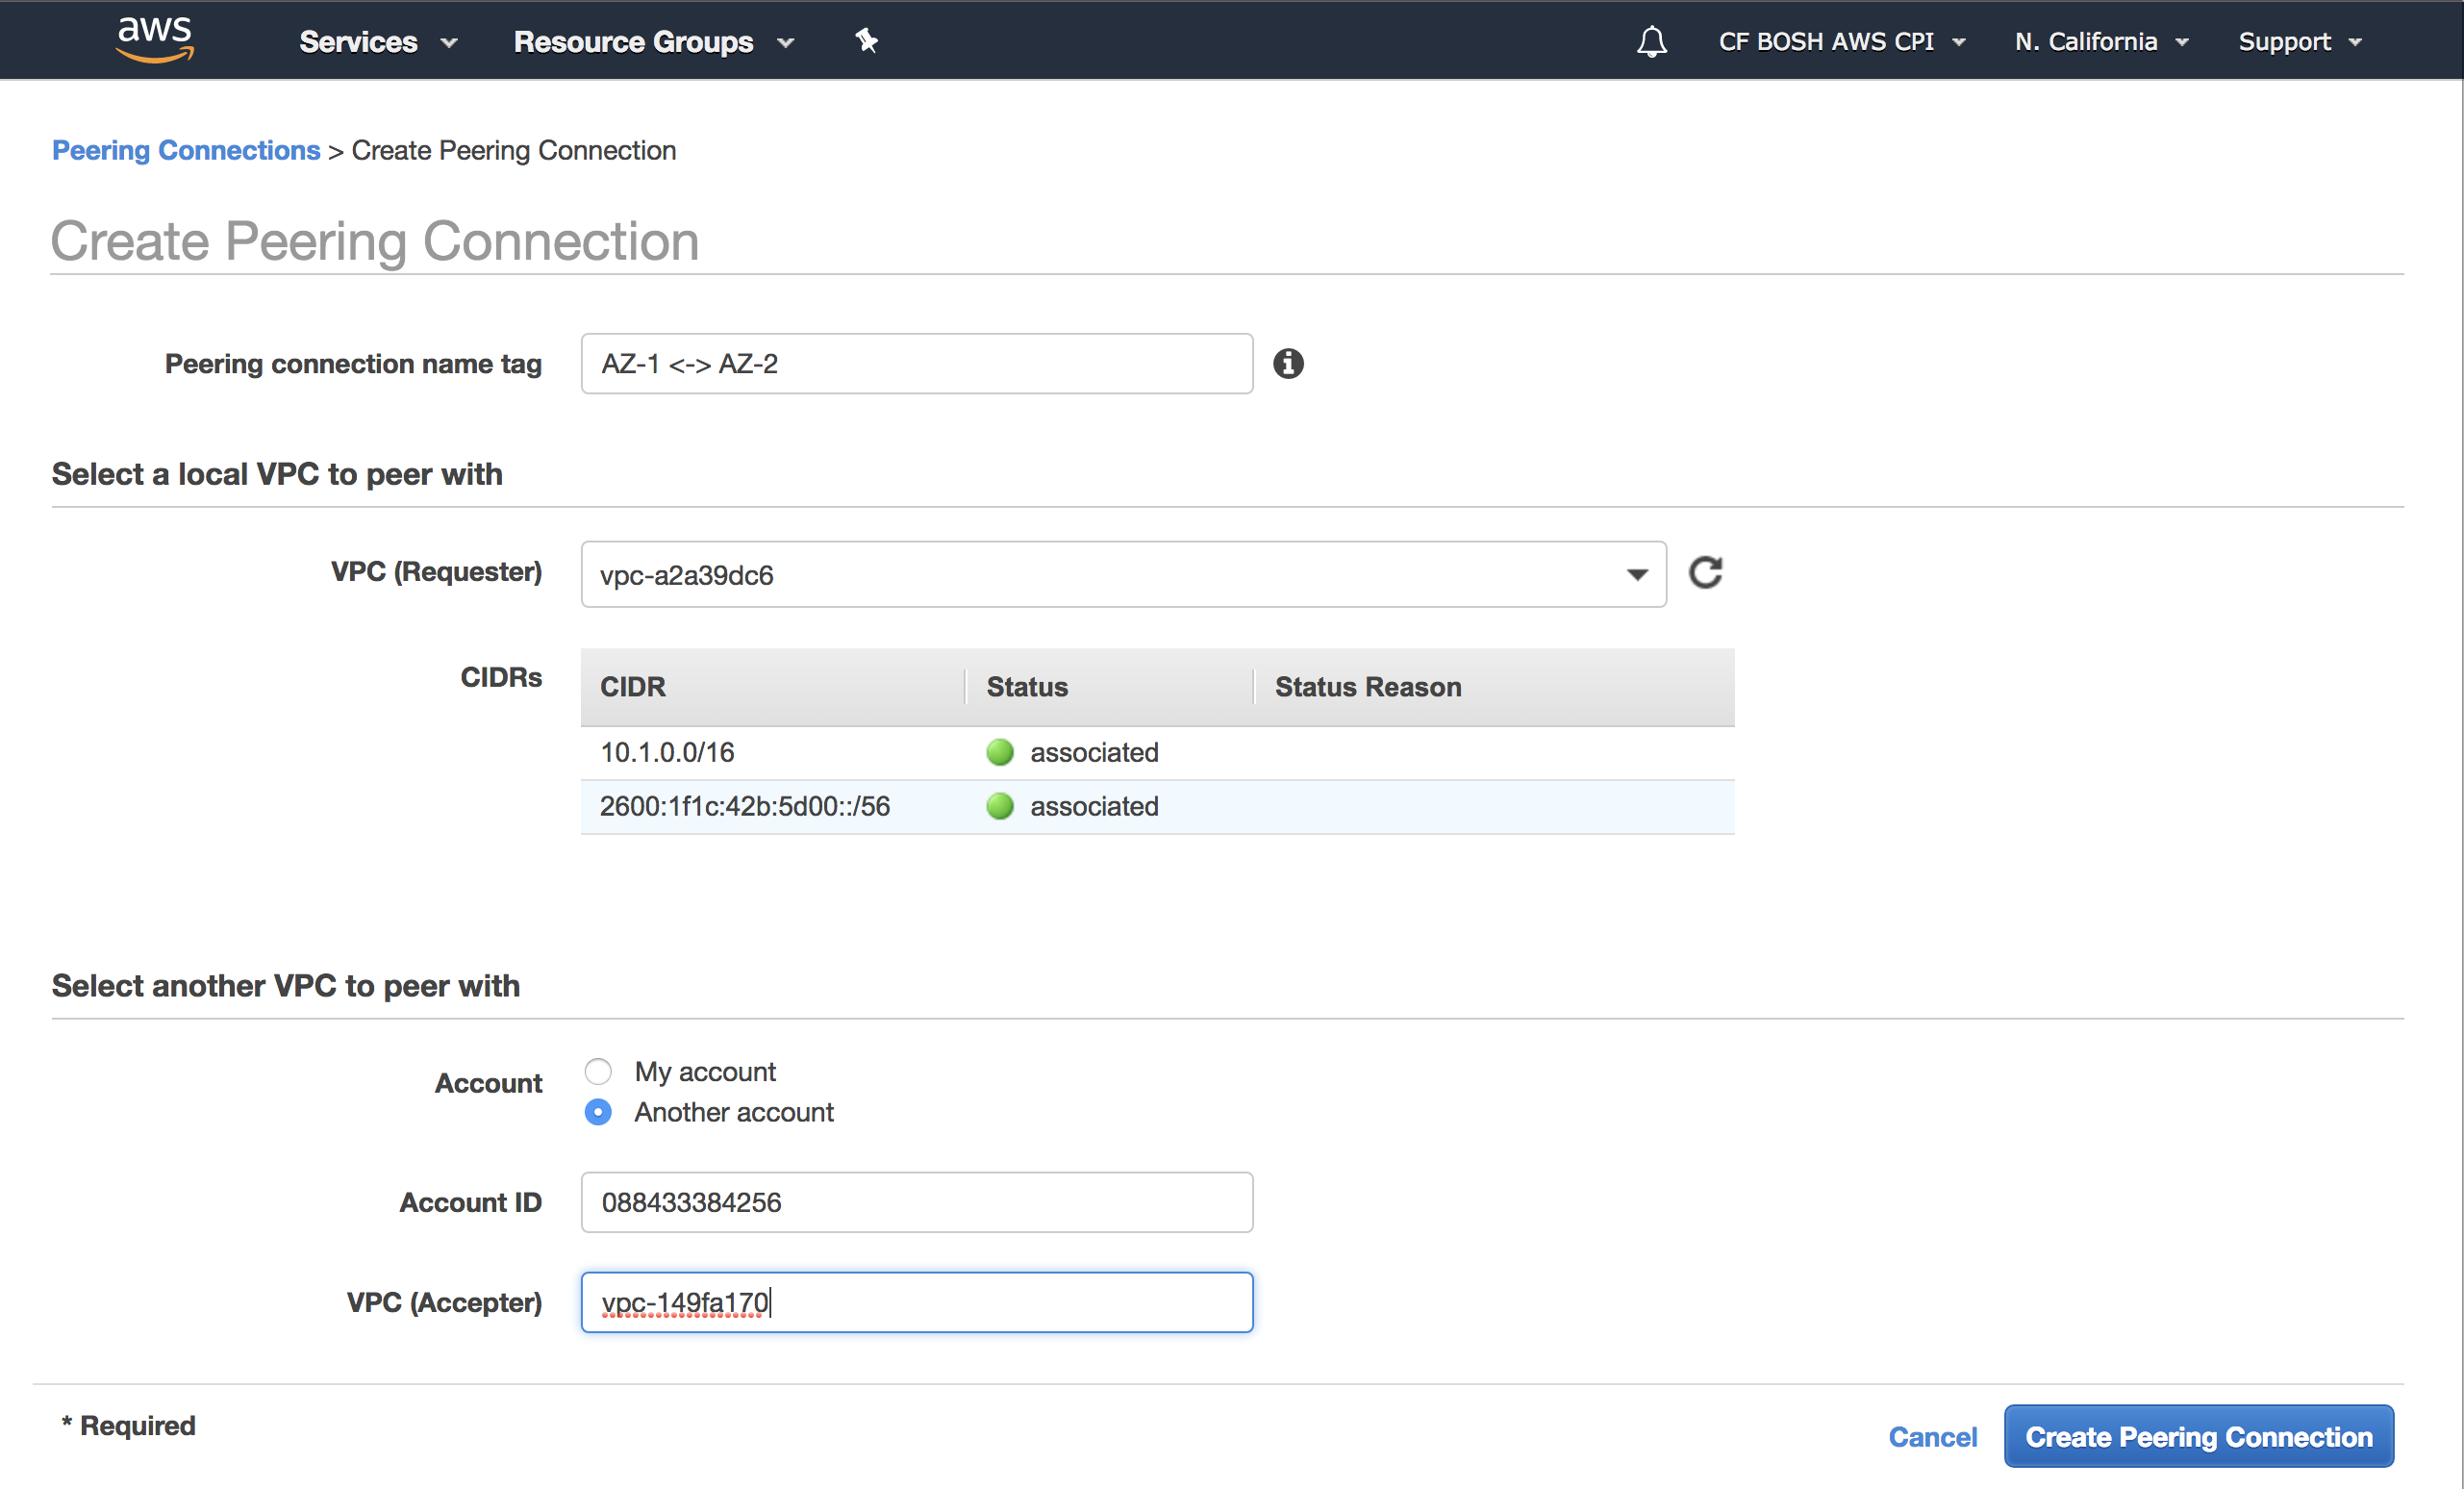Select the Another account radio option

(598, 1112)
